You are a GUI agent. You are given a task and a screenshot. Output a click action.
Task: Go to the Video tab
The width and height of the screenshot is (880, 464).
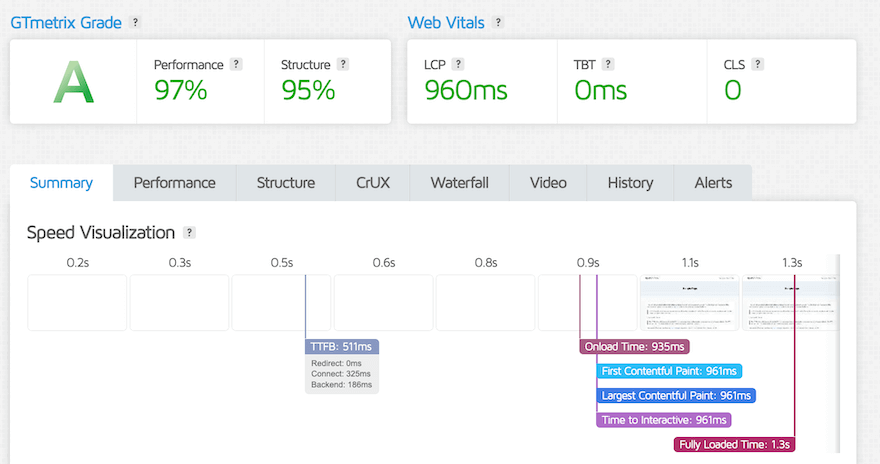coord(548,183)
